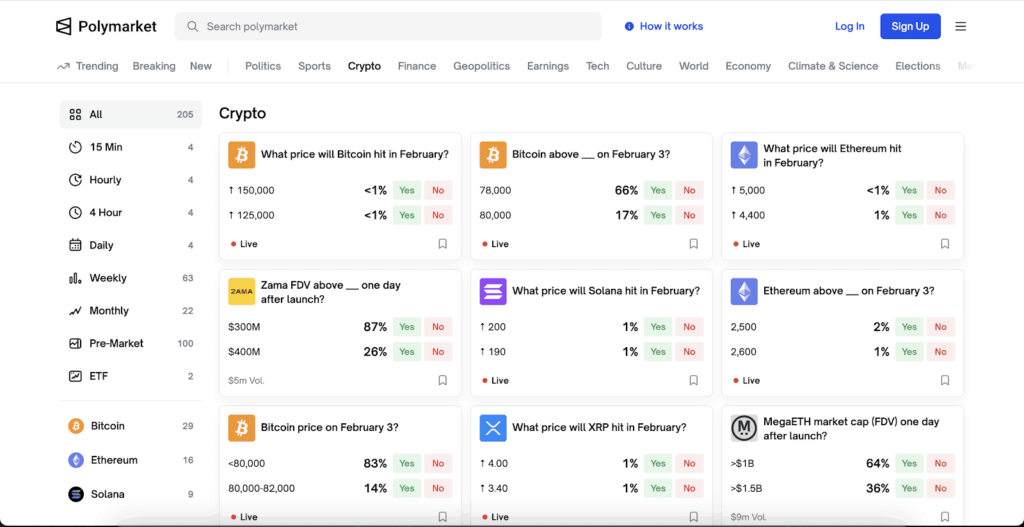Image resolution: width=1024 pixels, height=527 pixels.
Task: Buy Yes on Zama $300M outcome
Action: pyautogui.click(x=406, y=327)
